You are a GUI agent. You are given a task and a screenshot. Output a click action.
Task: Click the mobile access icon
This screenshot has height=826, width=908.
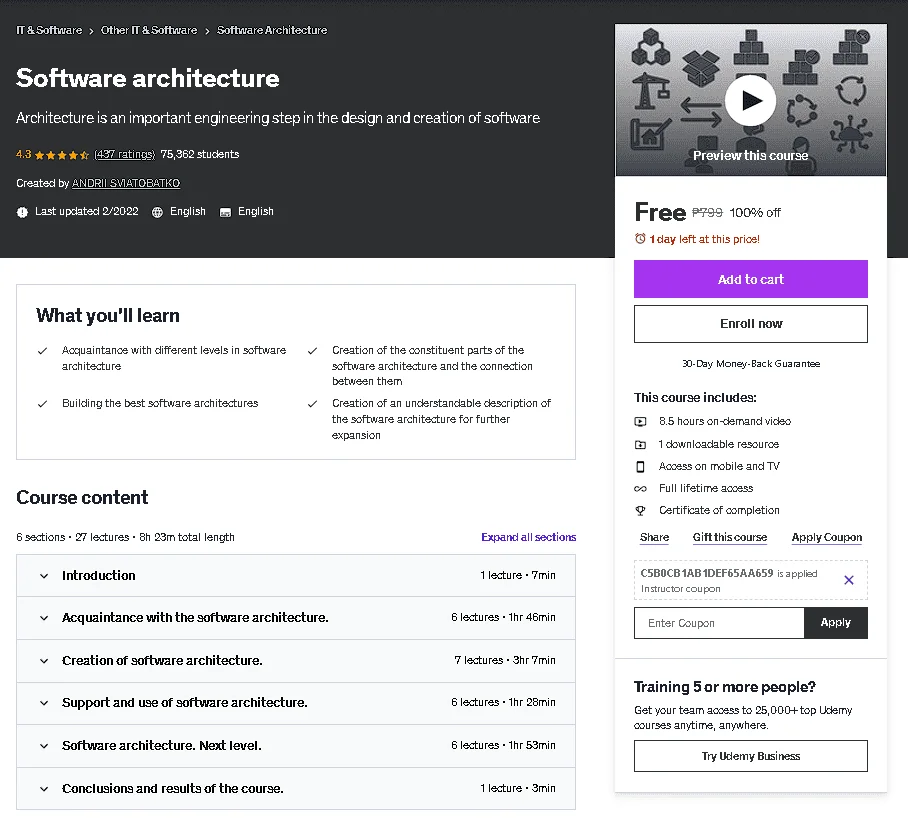[x=640, y=466]
